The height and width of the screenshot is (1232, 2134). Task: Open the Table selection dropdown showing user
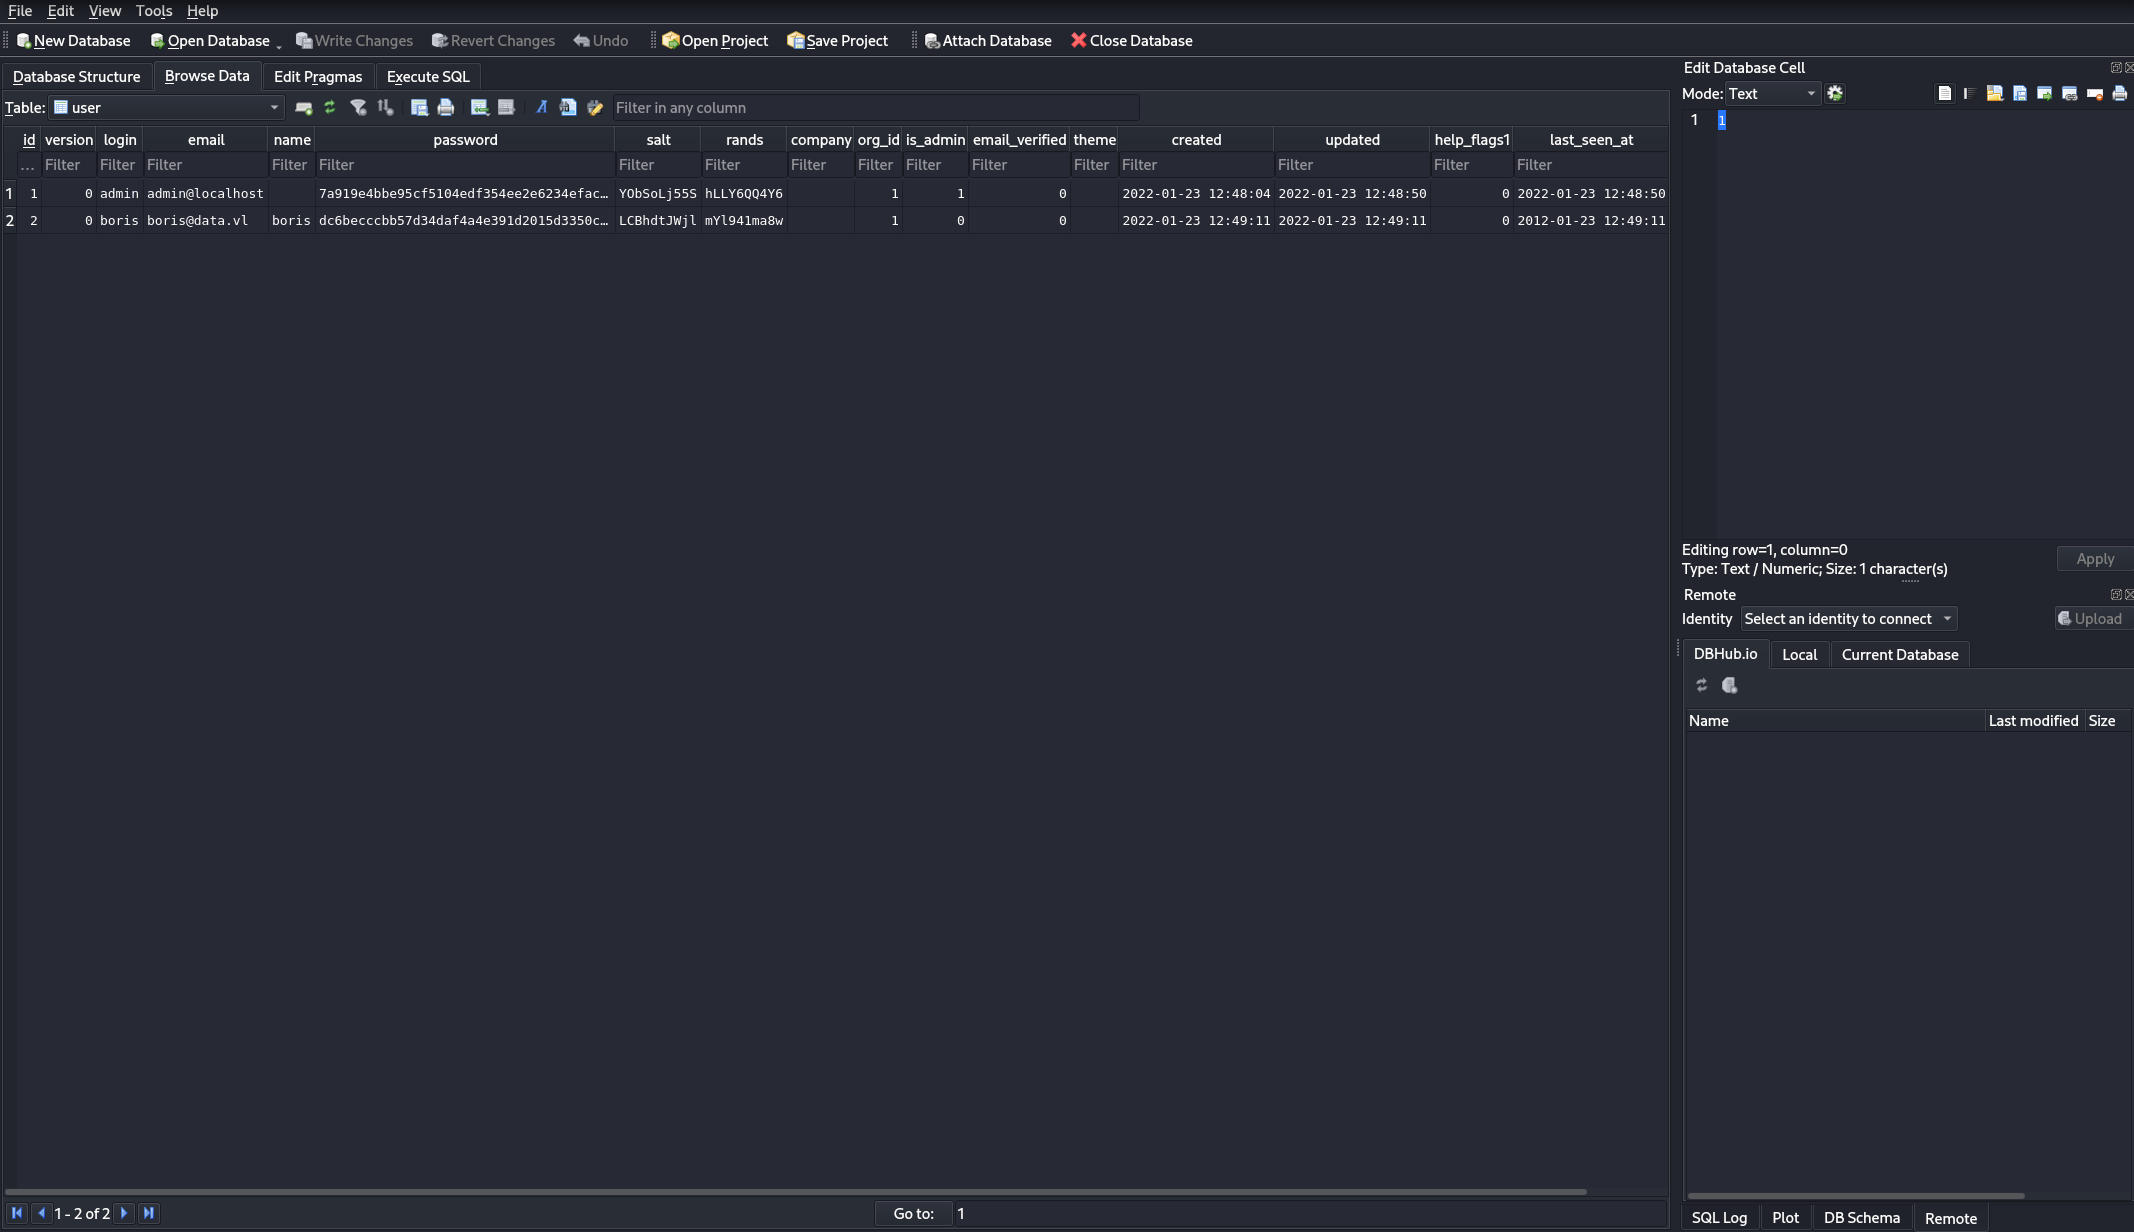[x=166, y=107]
